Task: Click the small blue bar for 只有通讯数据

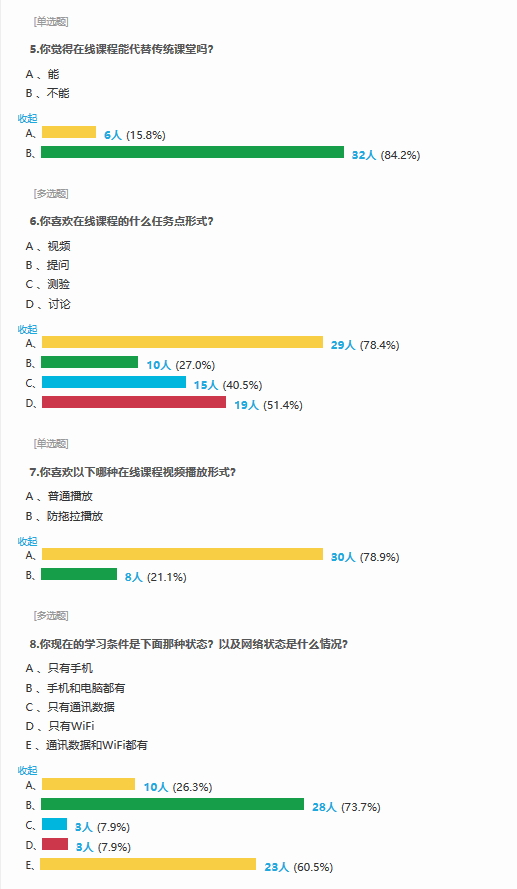Action: (54, 824)
